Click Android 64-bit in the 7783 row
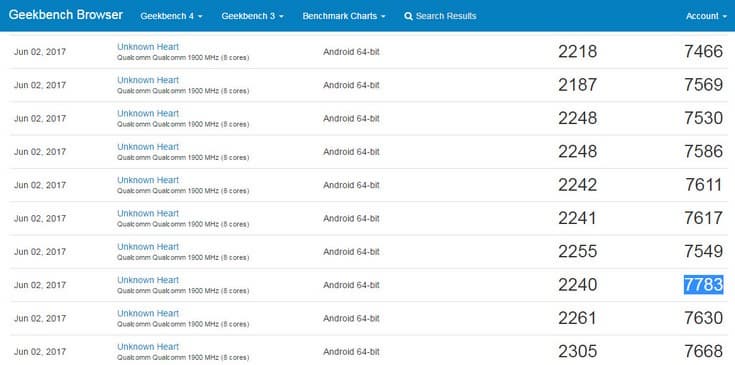The height and width of the screenshot is (365, 735). (x=351, y=285)
